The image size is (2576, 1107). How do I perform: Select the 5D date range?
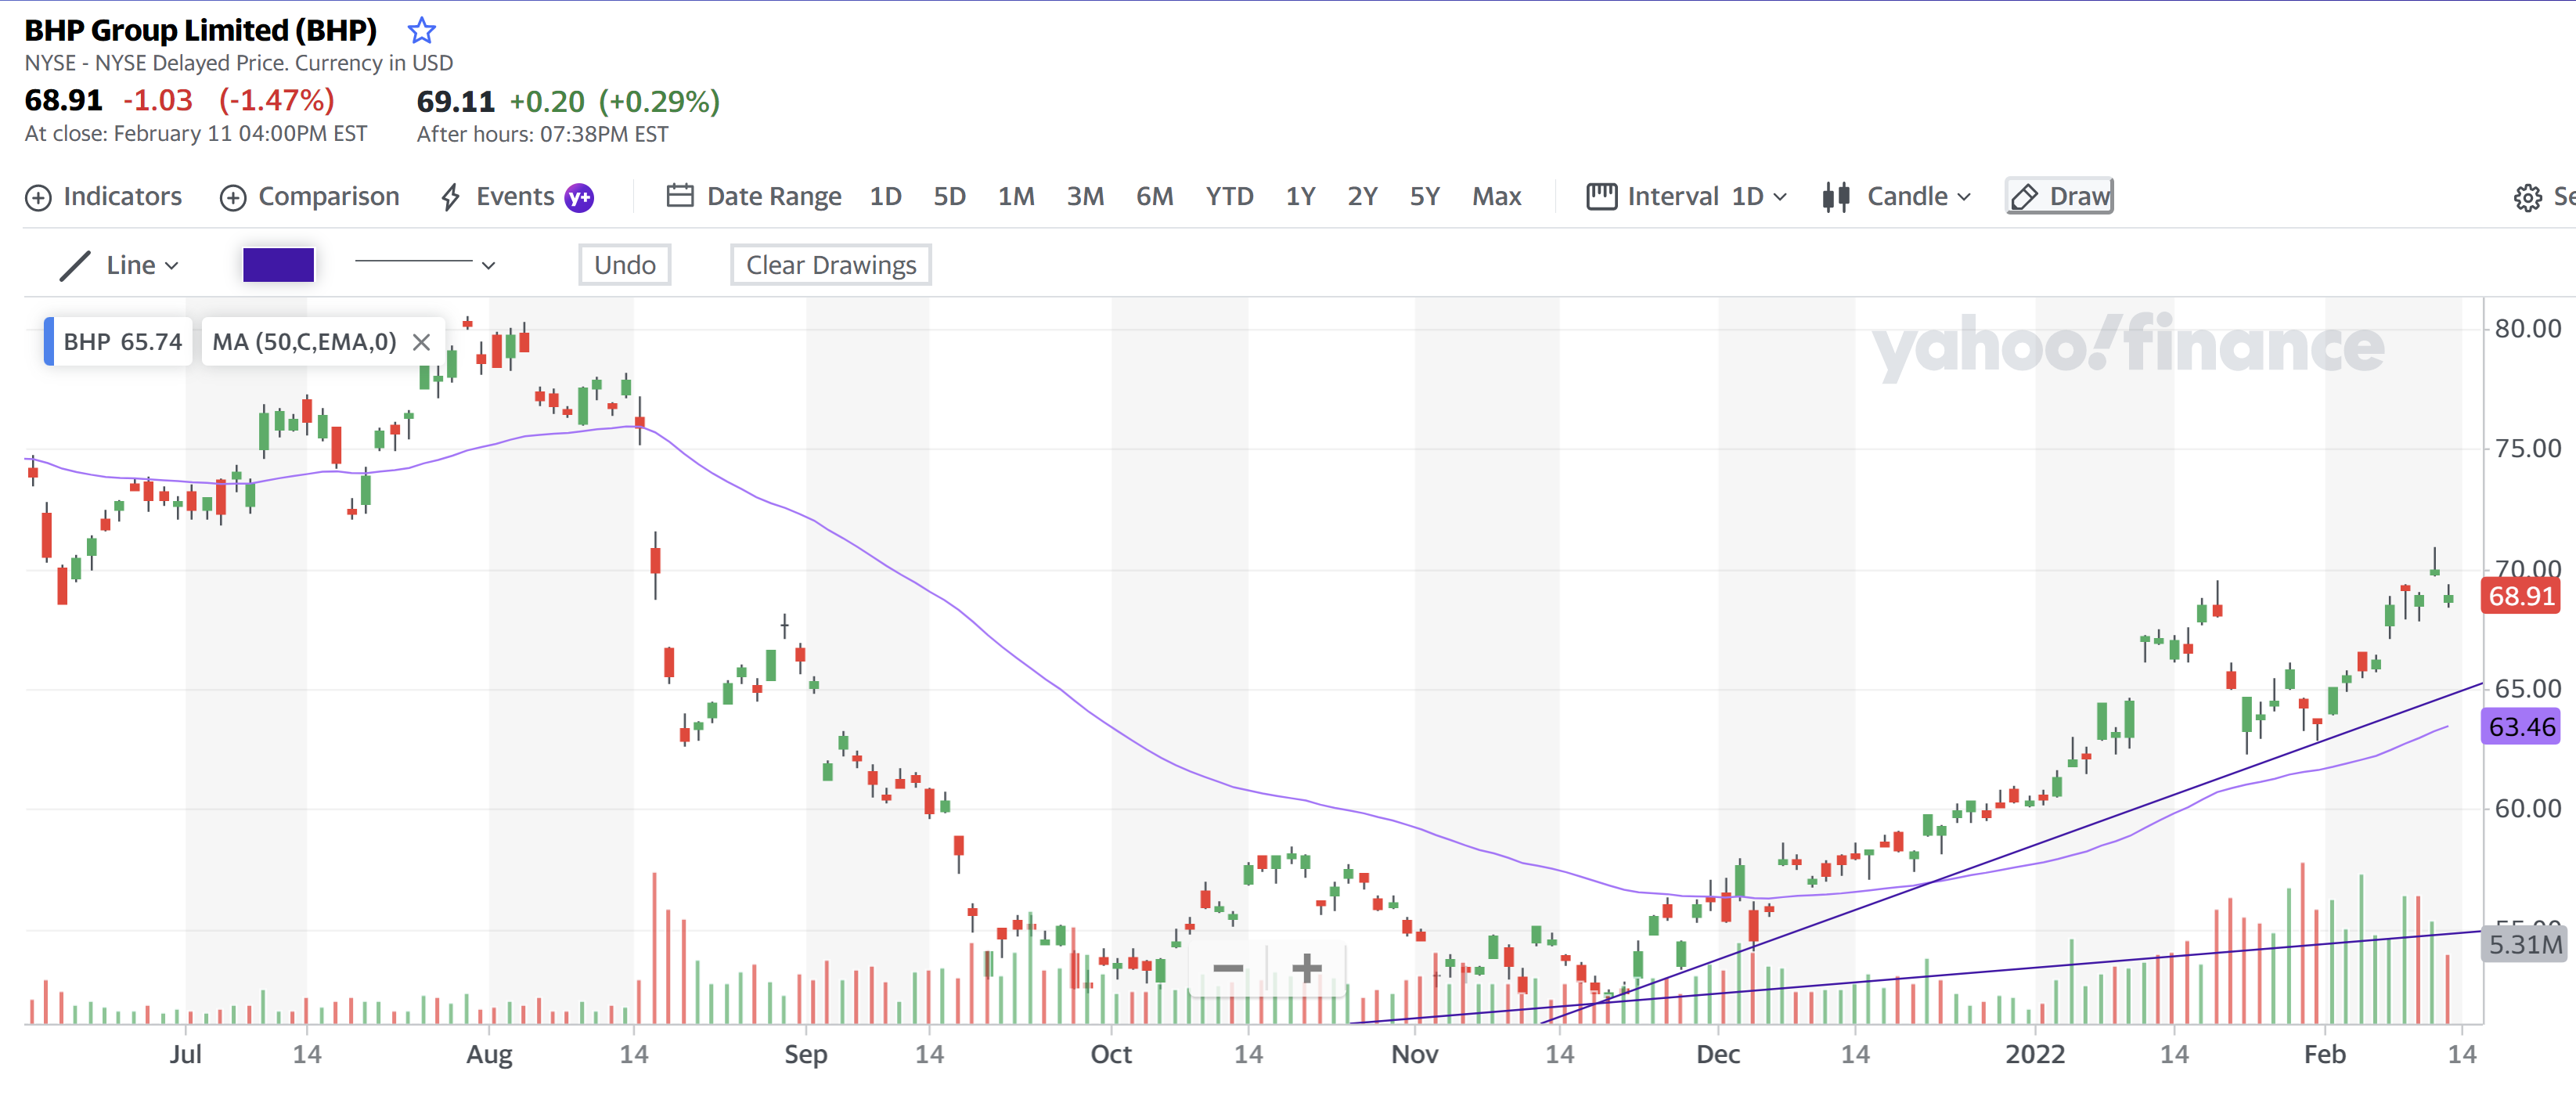[x=950, y=197]
